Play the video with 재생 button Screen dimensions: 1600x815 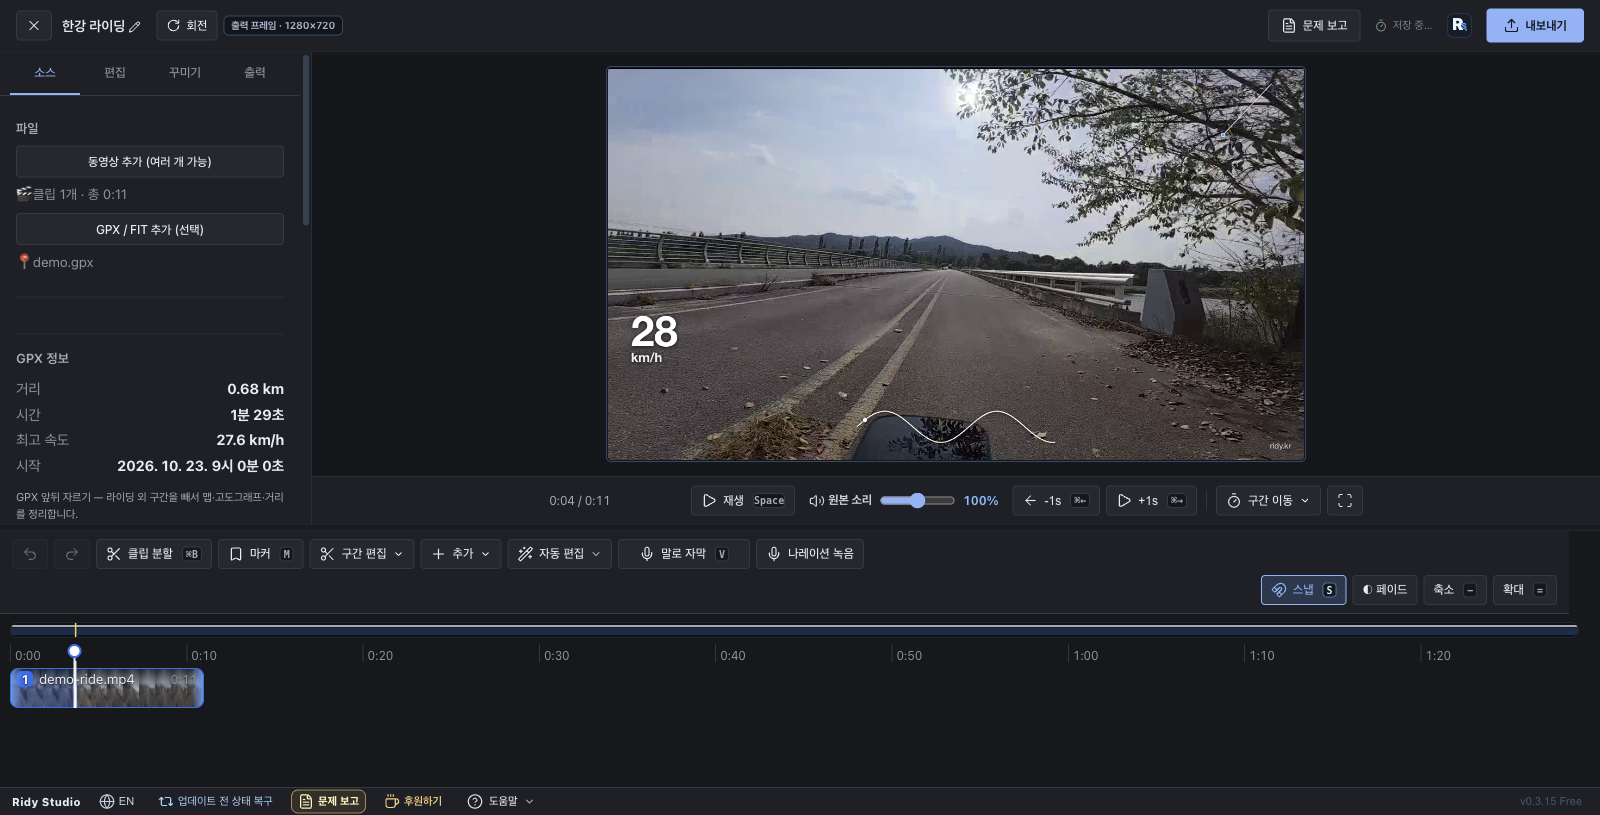click(x=743, y=500)
